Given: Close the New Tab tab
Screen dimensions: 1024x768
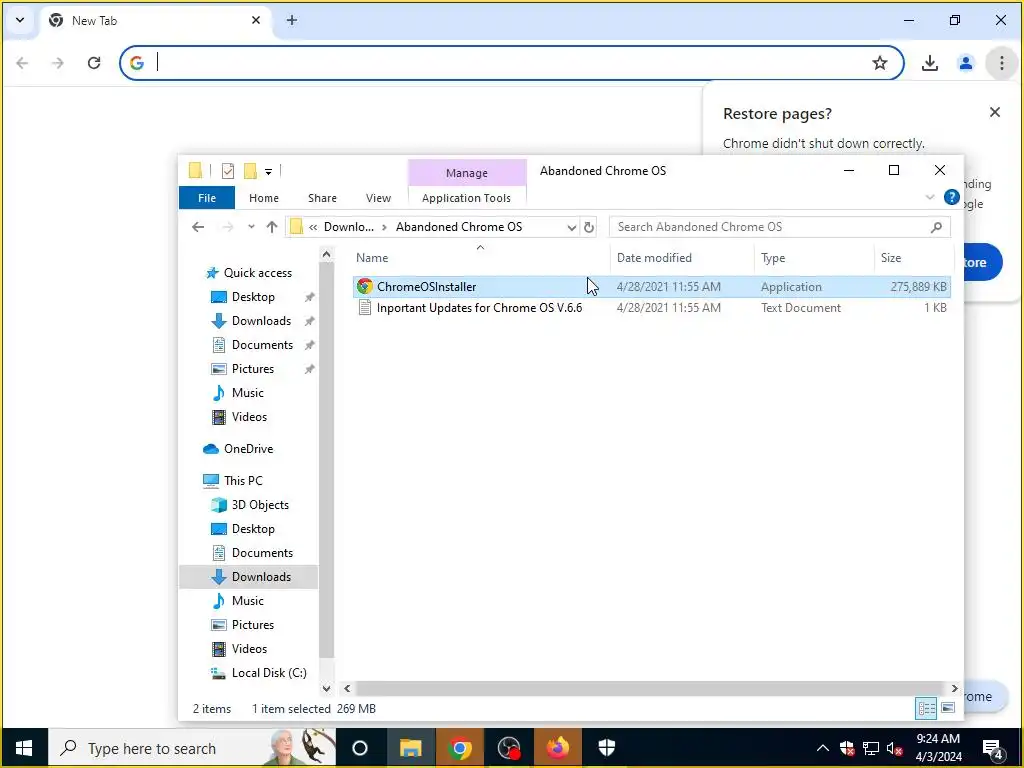Looking at the screenshot, I should 256,20.
